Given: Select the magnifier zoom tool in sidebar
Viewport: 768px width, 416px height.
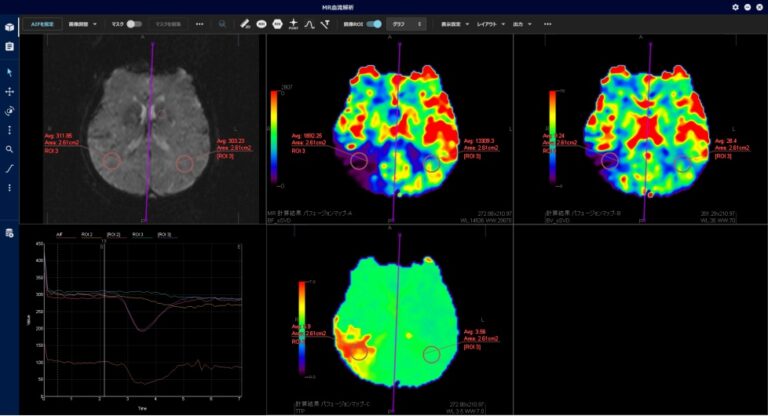Looking at the screenshot, I should [9, 149].
